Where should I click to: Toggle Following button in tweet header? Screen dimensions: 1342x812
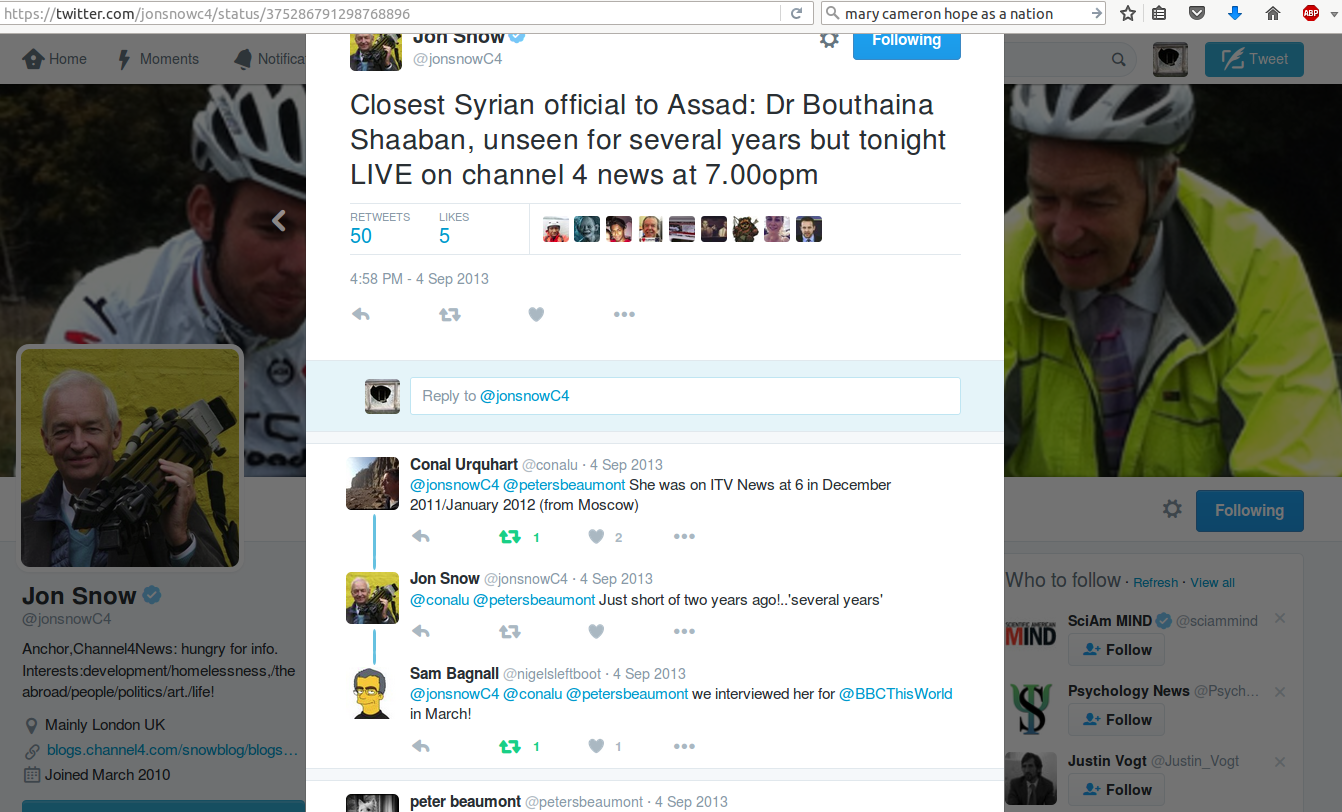pyautogui.click(x=906, y=40)
